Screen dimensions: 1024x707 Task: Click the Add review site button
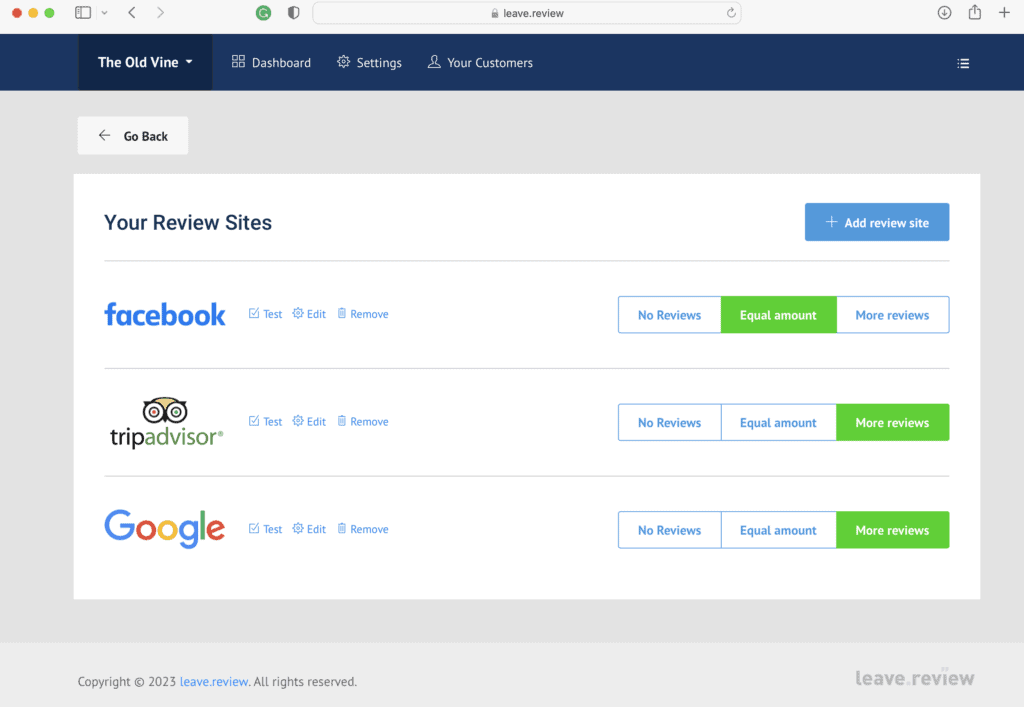click(876, 223)
